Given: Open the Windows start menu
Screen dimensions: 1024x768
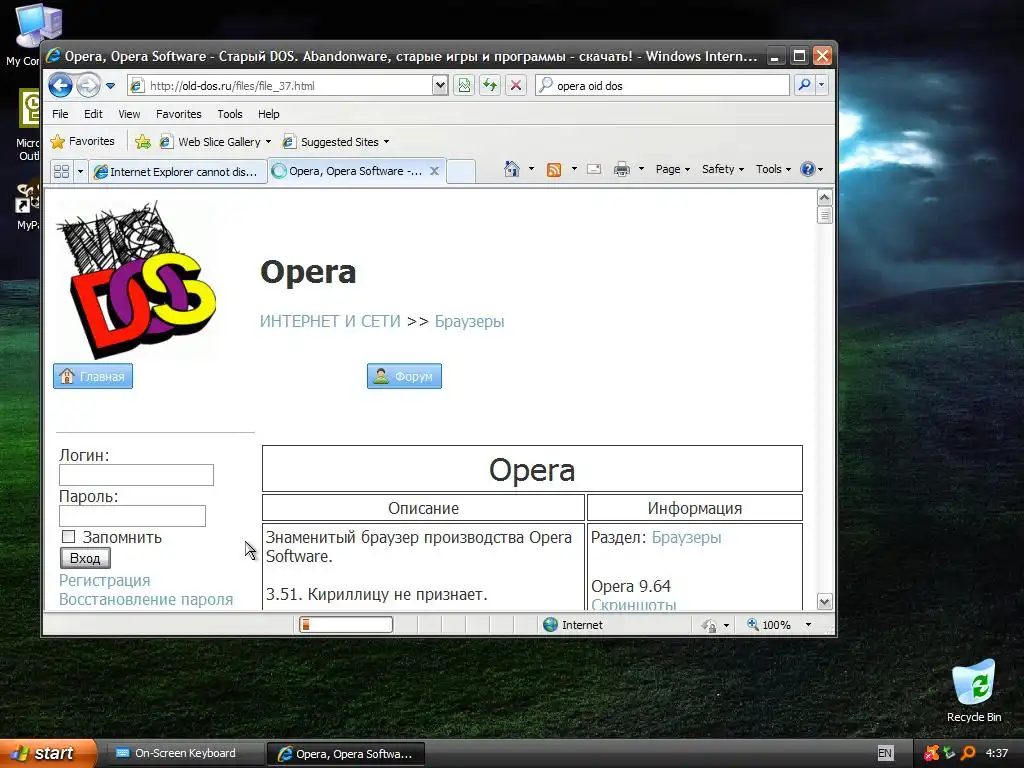Looking at the screenshot, I should [x=49, y=754].
